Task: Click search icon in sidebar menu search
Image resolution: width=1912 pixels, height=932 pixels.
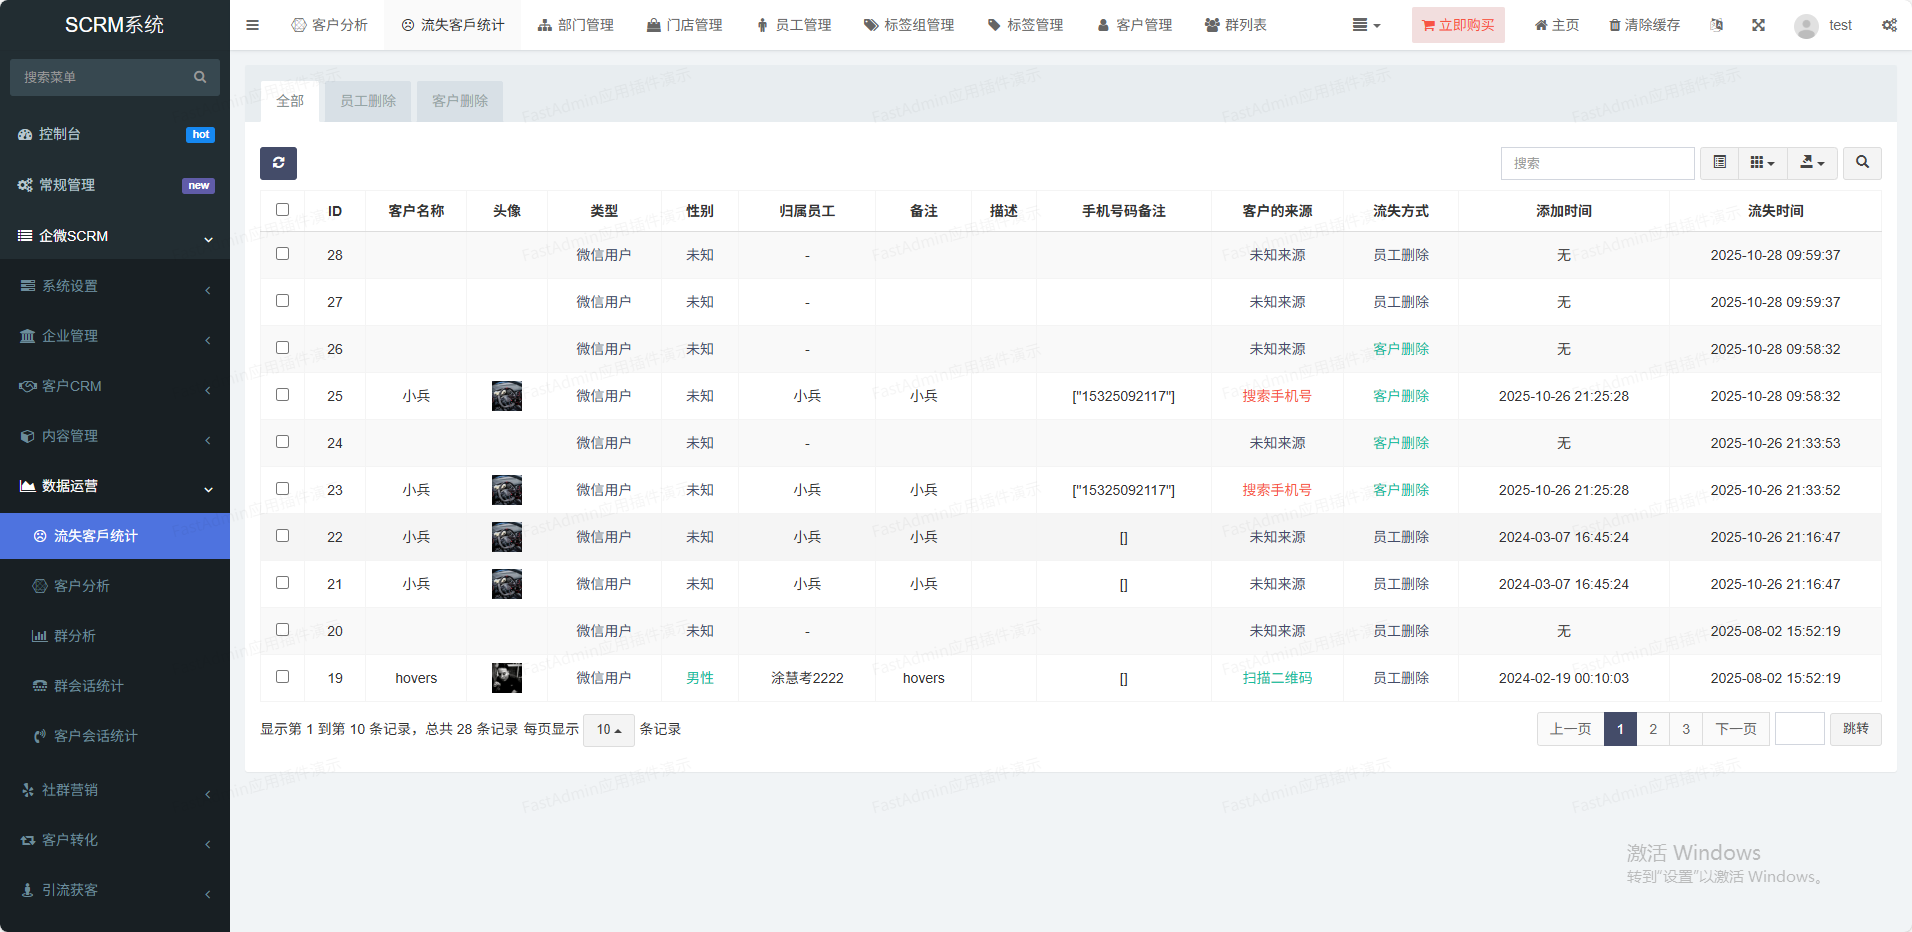Action: (200, 77)
